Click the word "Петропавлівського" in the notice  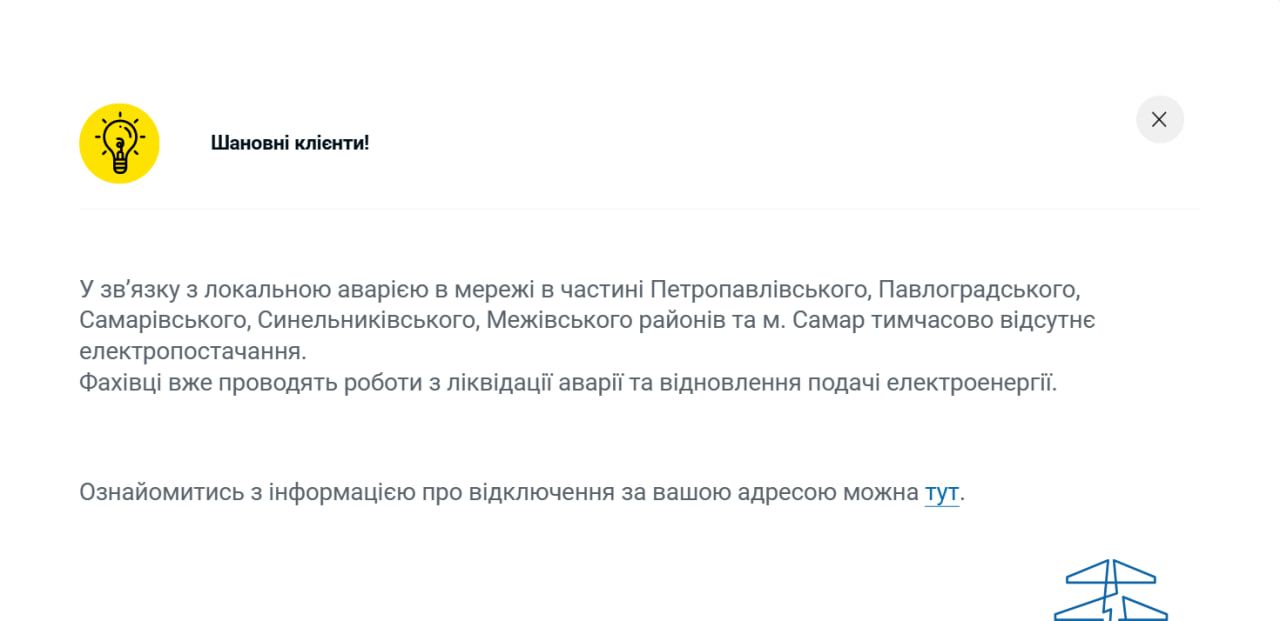(760, 290)
